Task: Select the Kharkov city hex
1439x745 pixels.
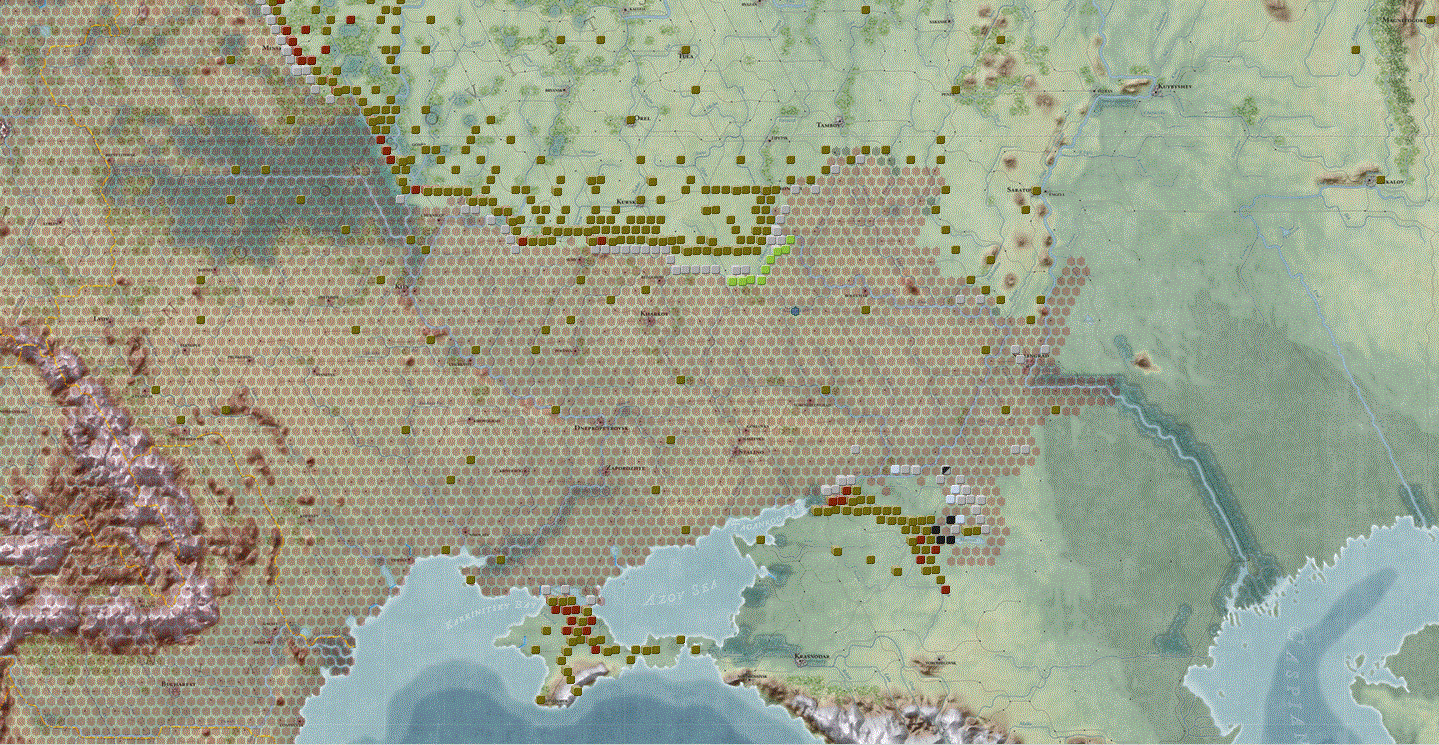Action: pyautogui.click(x=651, y=322)
